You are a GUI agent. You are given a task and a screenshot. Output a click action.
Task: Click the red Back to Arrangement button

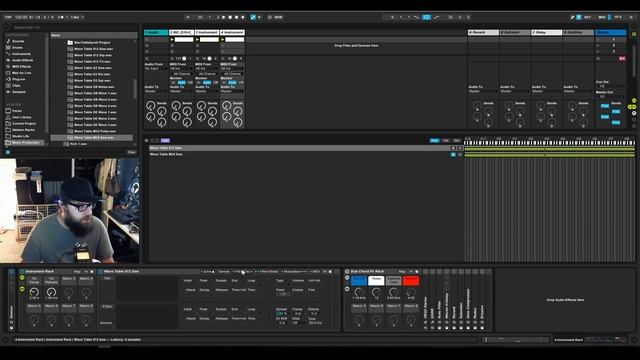pyautogui.click(x=622, y=58)
